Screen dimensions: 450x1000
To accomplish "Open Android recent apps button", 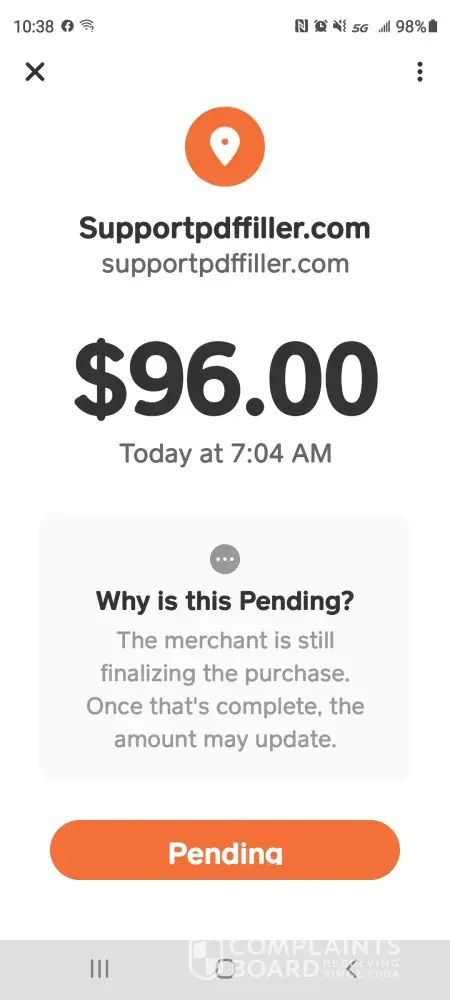I will [99, 969].
